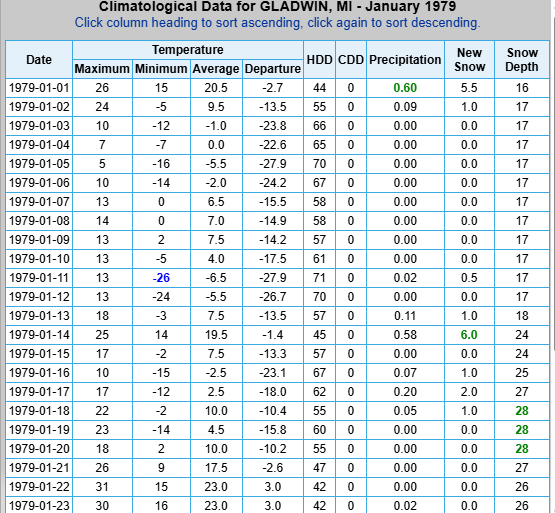
Task: Click the green 0.60 precipitation value
Action: point(405,88)
